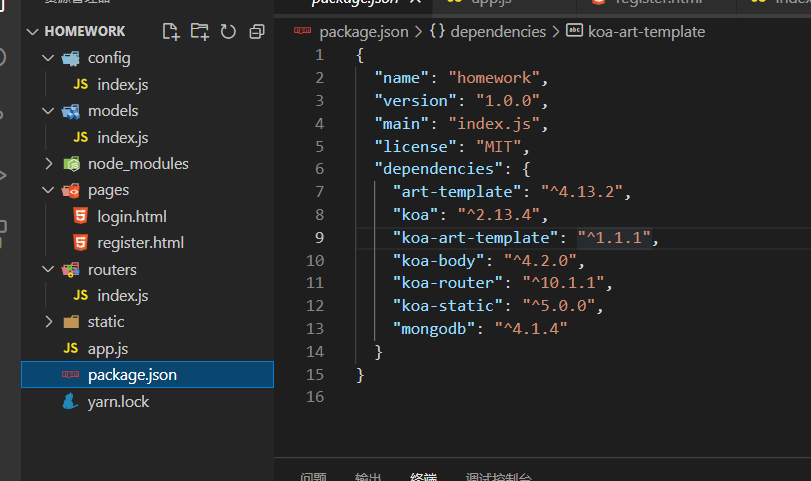The width and height of the screenshot is (811, 481).
Task: Select the models folder icon
Action: coord(71,111)
